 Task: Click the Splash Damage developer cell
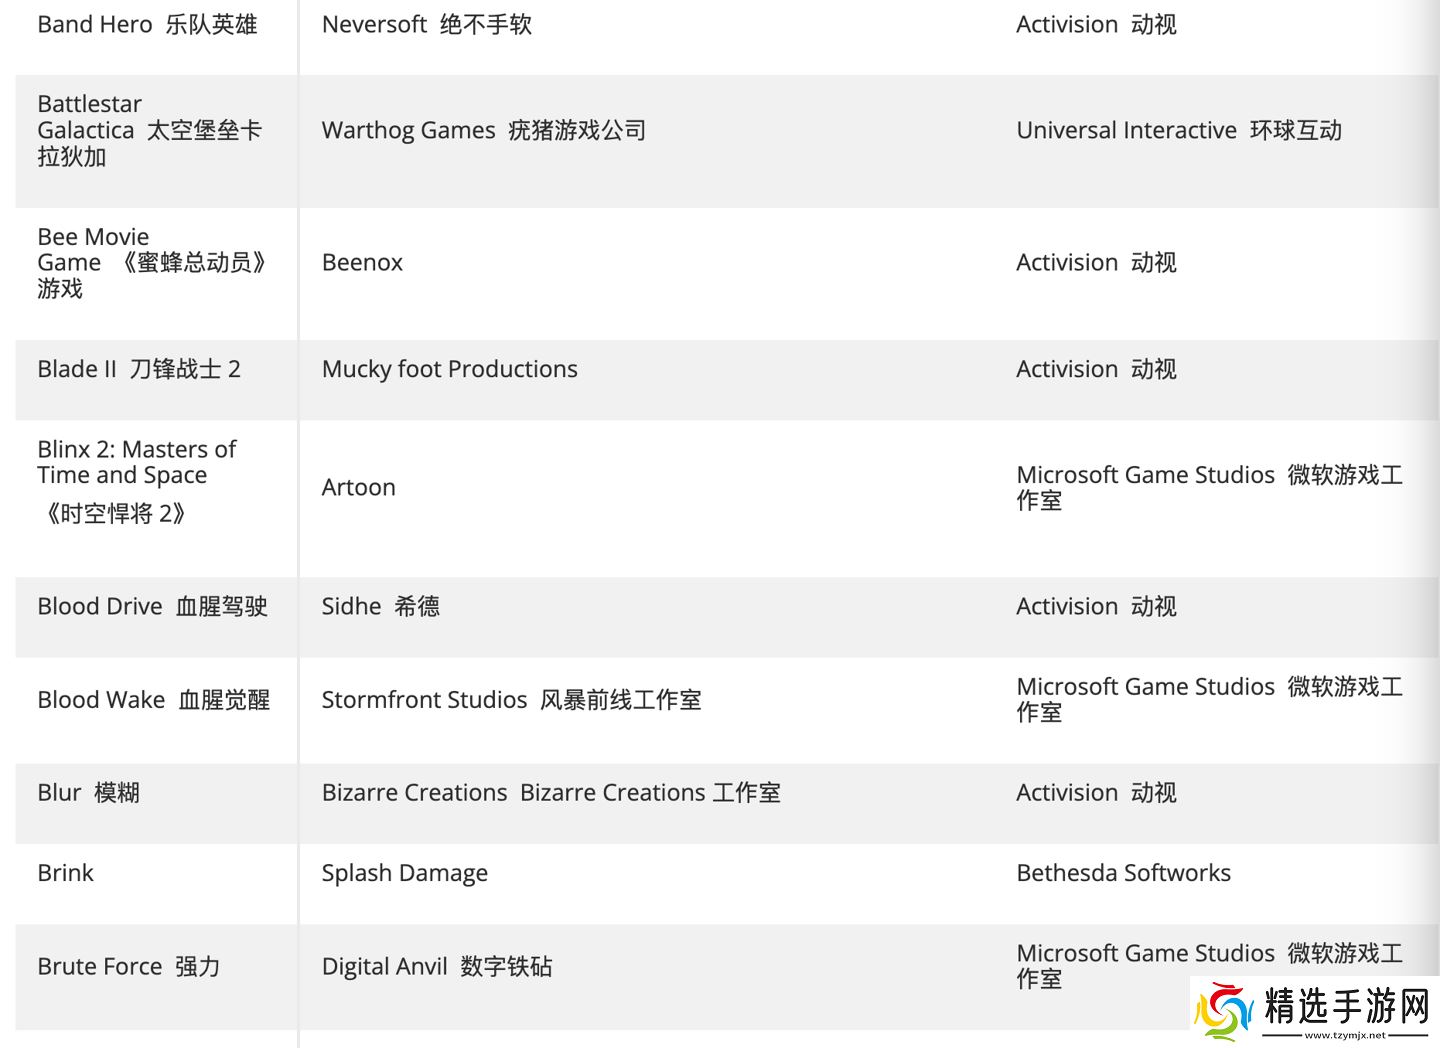[404, 873]
